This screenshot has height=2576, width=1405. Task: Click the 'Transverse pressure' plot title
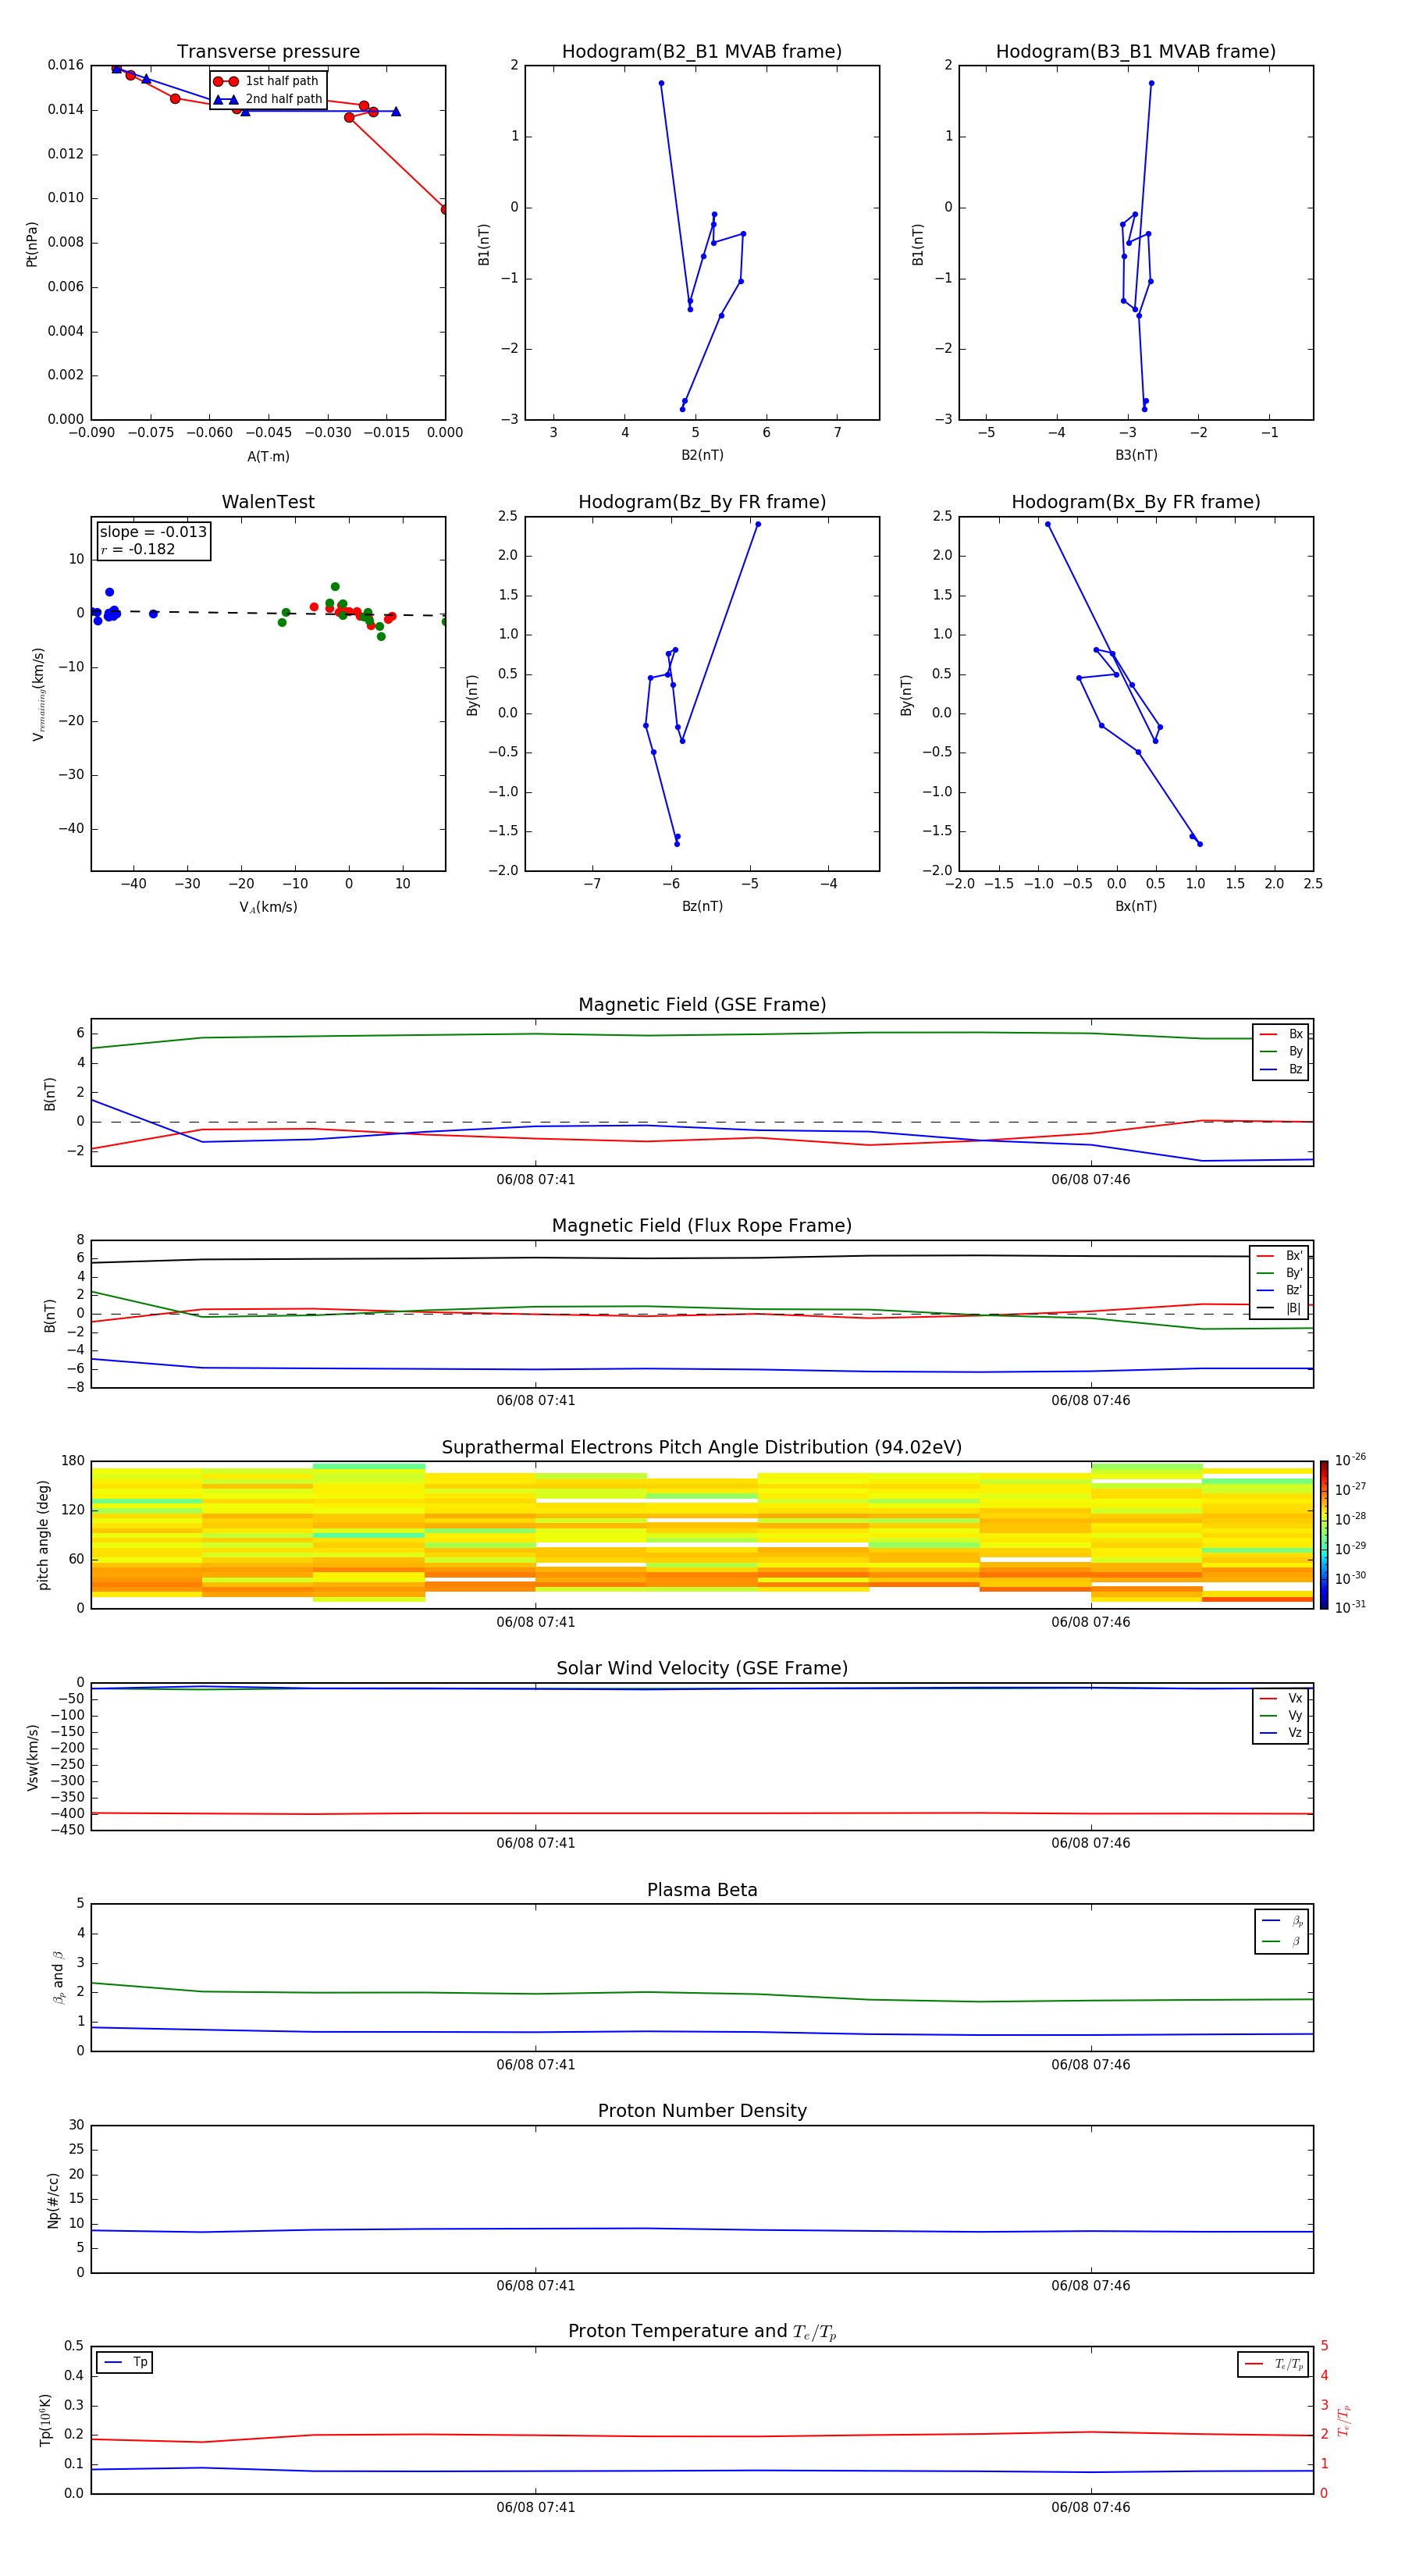(268, 52)
